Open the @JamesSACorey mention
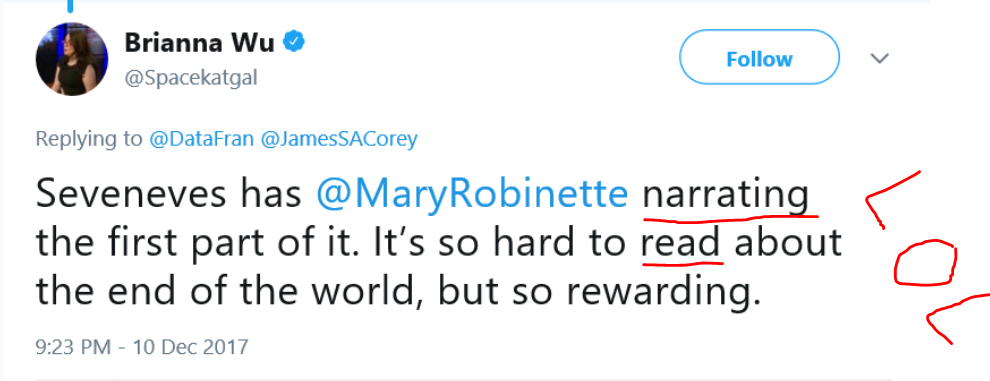This screenshot has width=990, height=381. tap(338, 139)
